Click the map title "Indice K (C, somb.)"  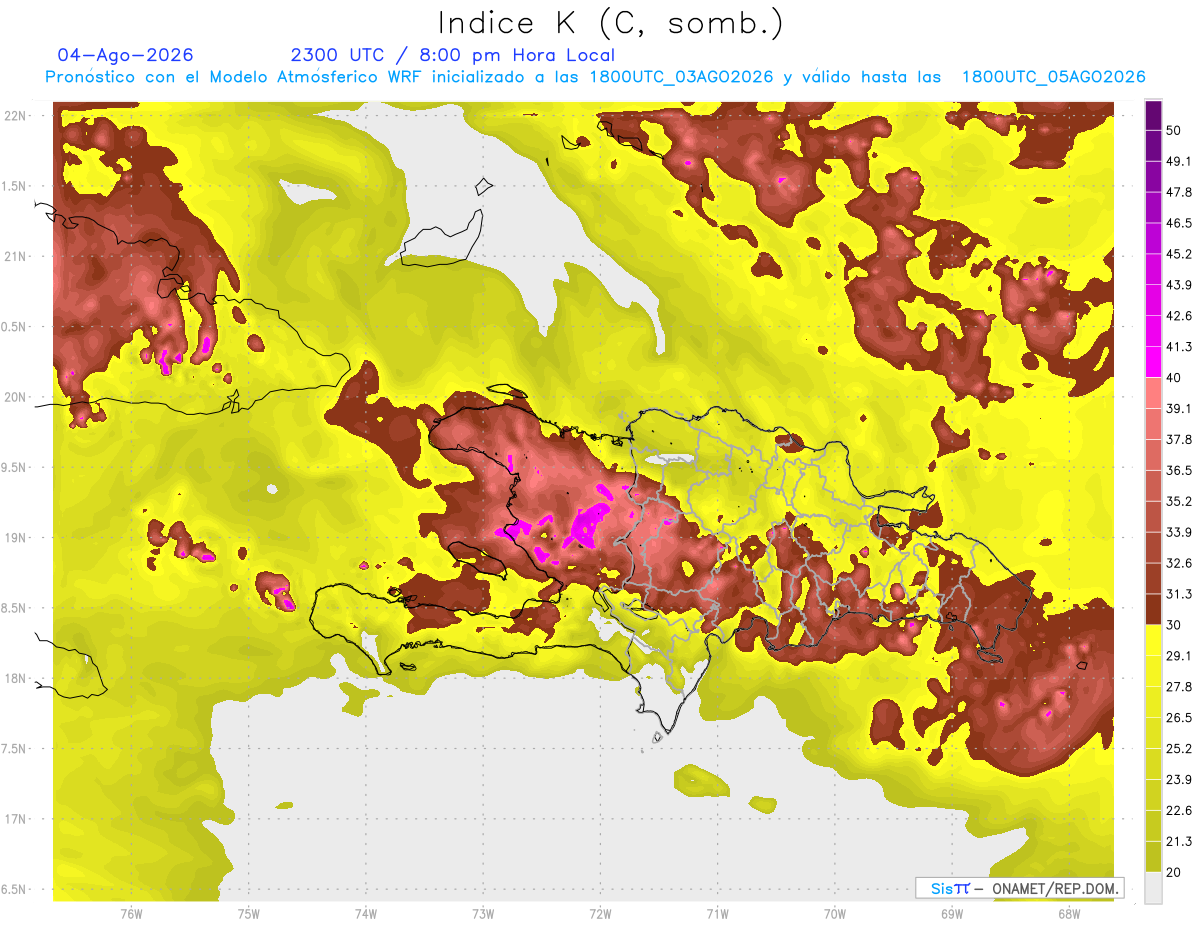[x=610, y=22]
